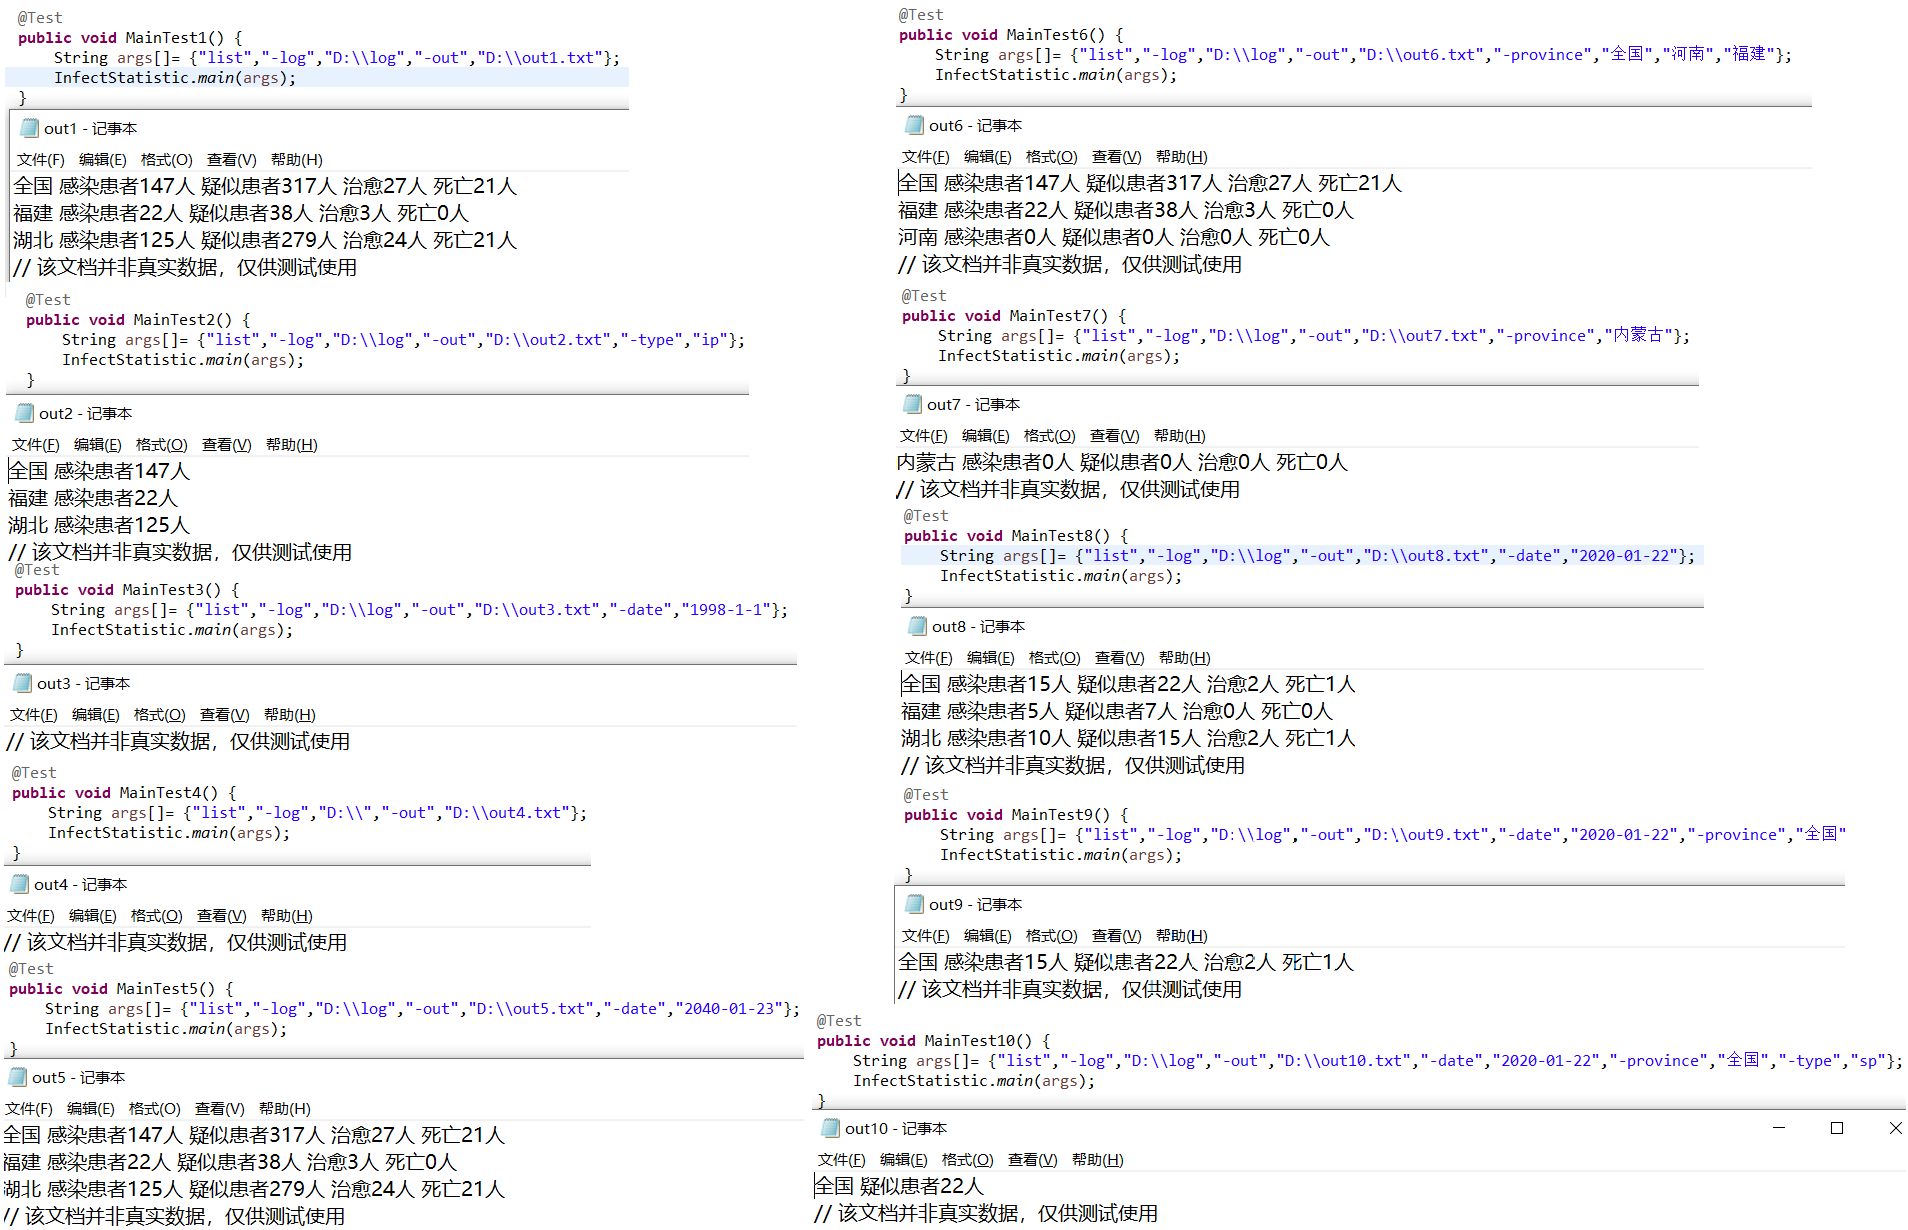Open the 帮助(H) menu in out5 Notepad
Image resolution: width=1908 pixels, height=1230 pixels.
point(285,1109)
